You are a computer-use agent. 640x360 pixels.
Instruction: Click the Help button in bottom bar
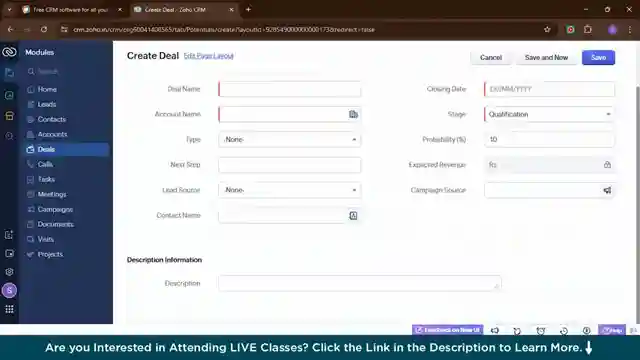(612, 330)
